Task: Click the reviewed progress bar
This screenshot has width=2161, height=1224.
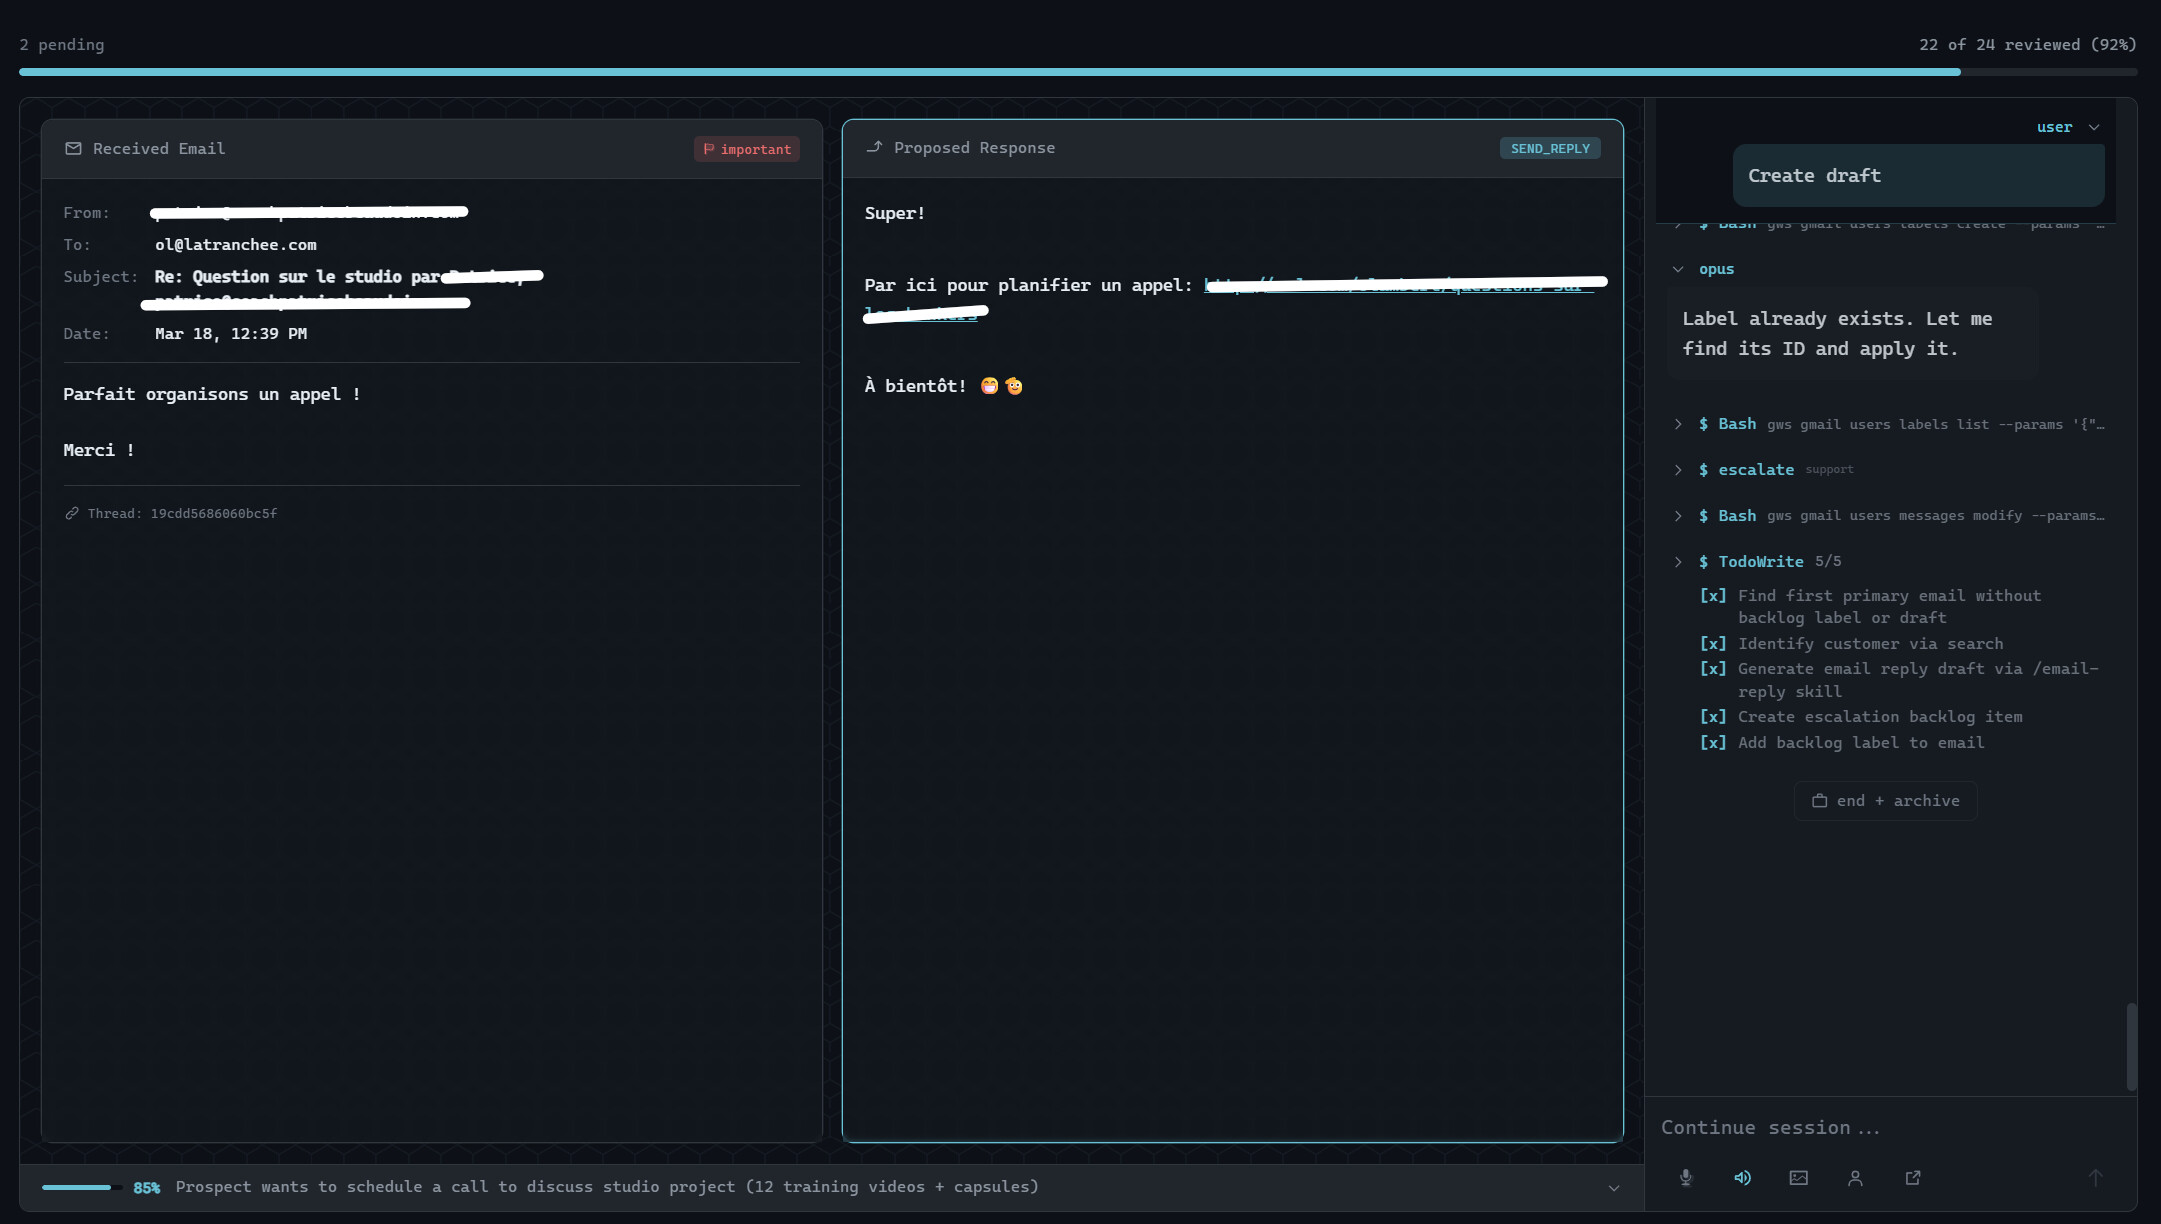Action: tap(1078, 72)
